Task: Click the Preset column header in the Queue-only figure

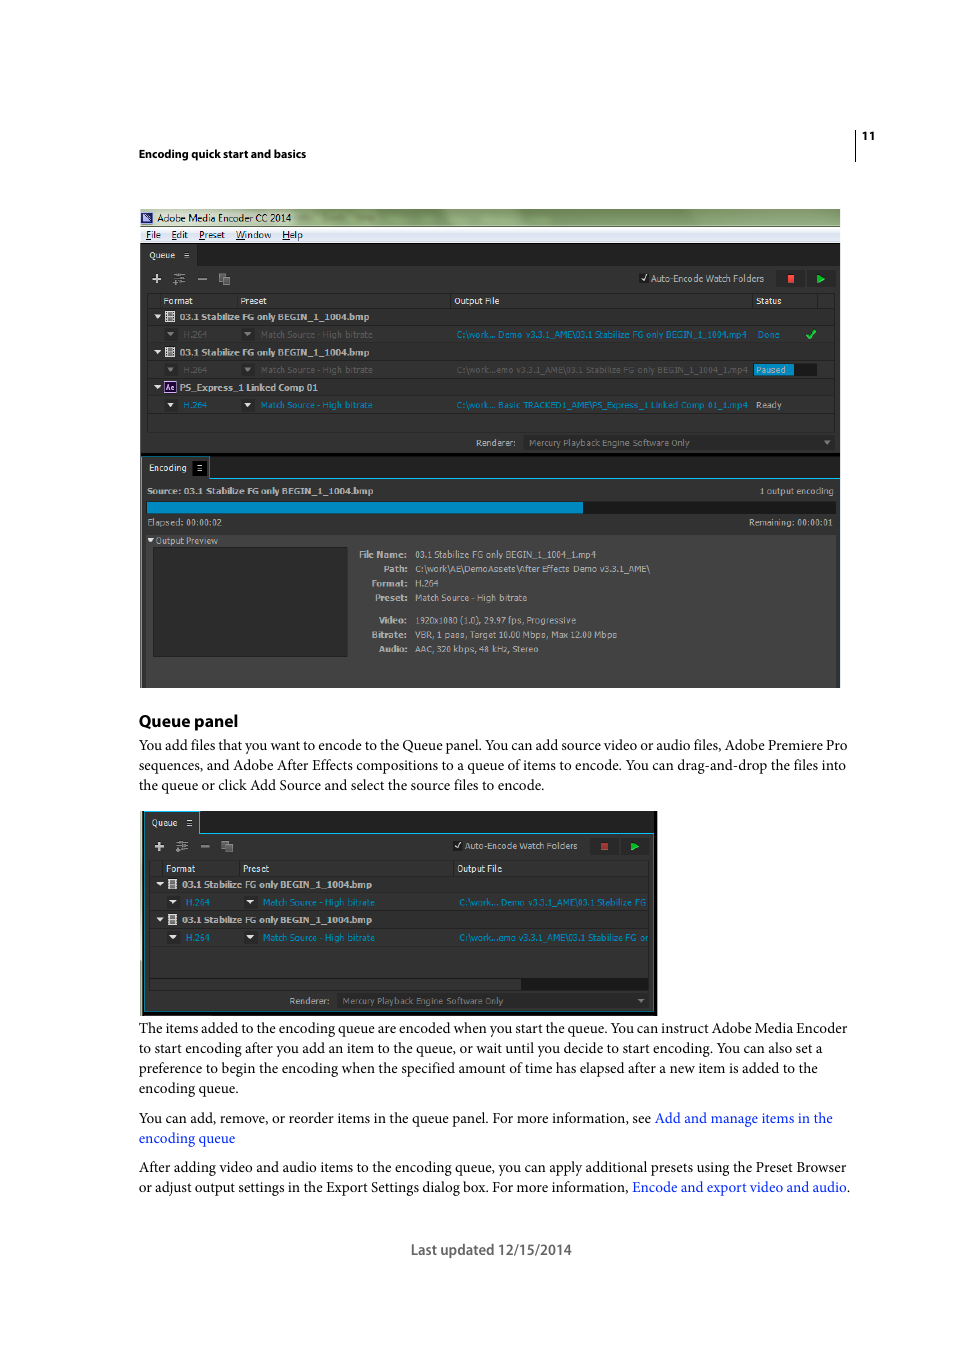Action: click(x=256, y=869)
